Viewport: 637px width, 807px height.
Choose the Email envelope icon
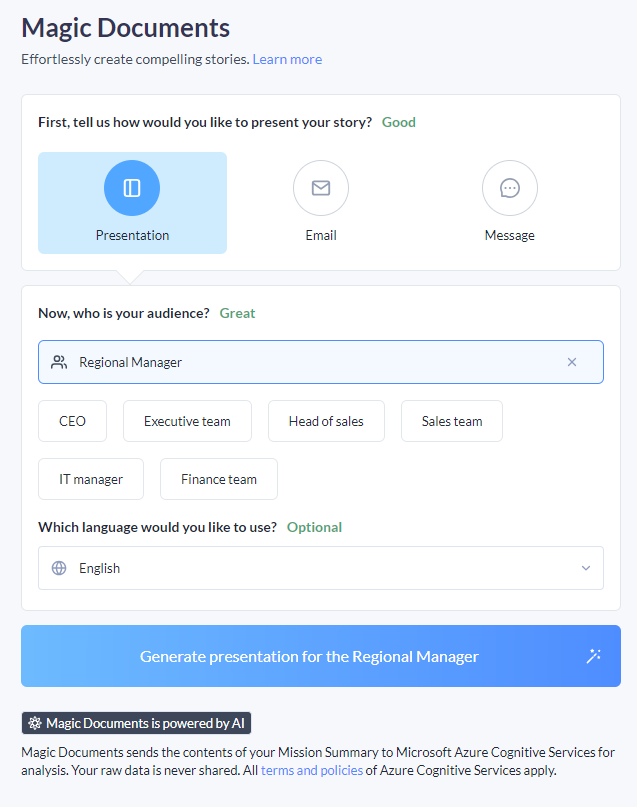321,188
